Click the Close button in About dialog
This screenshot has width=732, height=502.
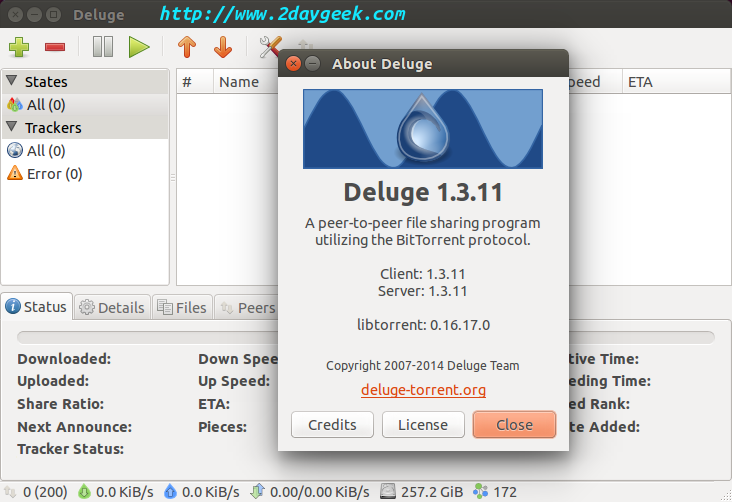pos(514,424)
